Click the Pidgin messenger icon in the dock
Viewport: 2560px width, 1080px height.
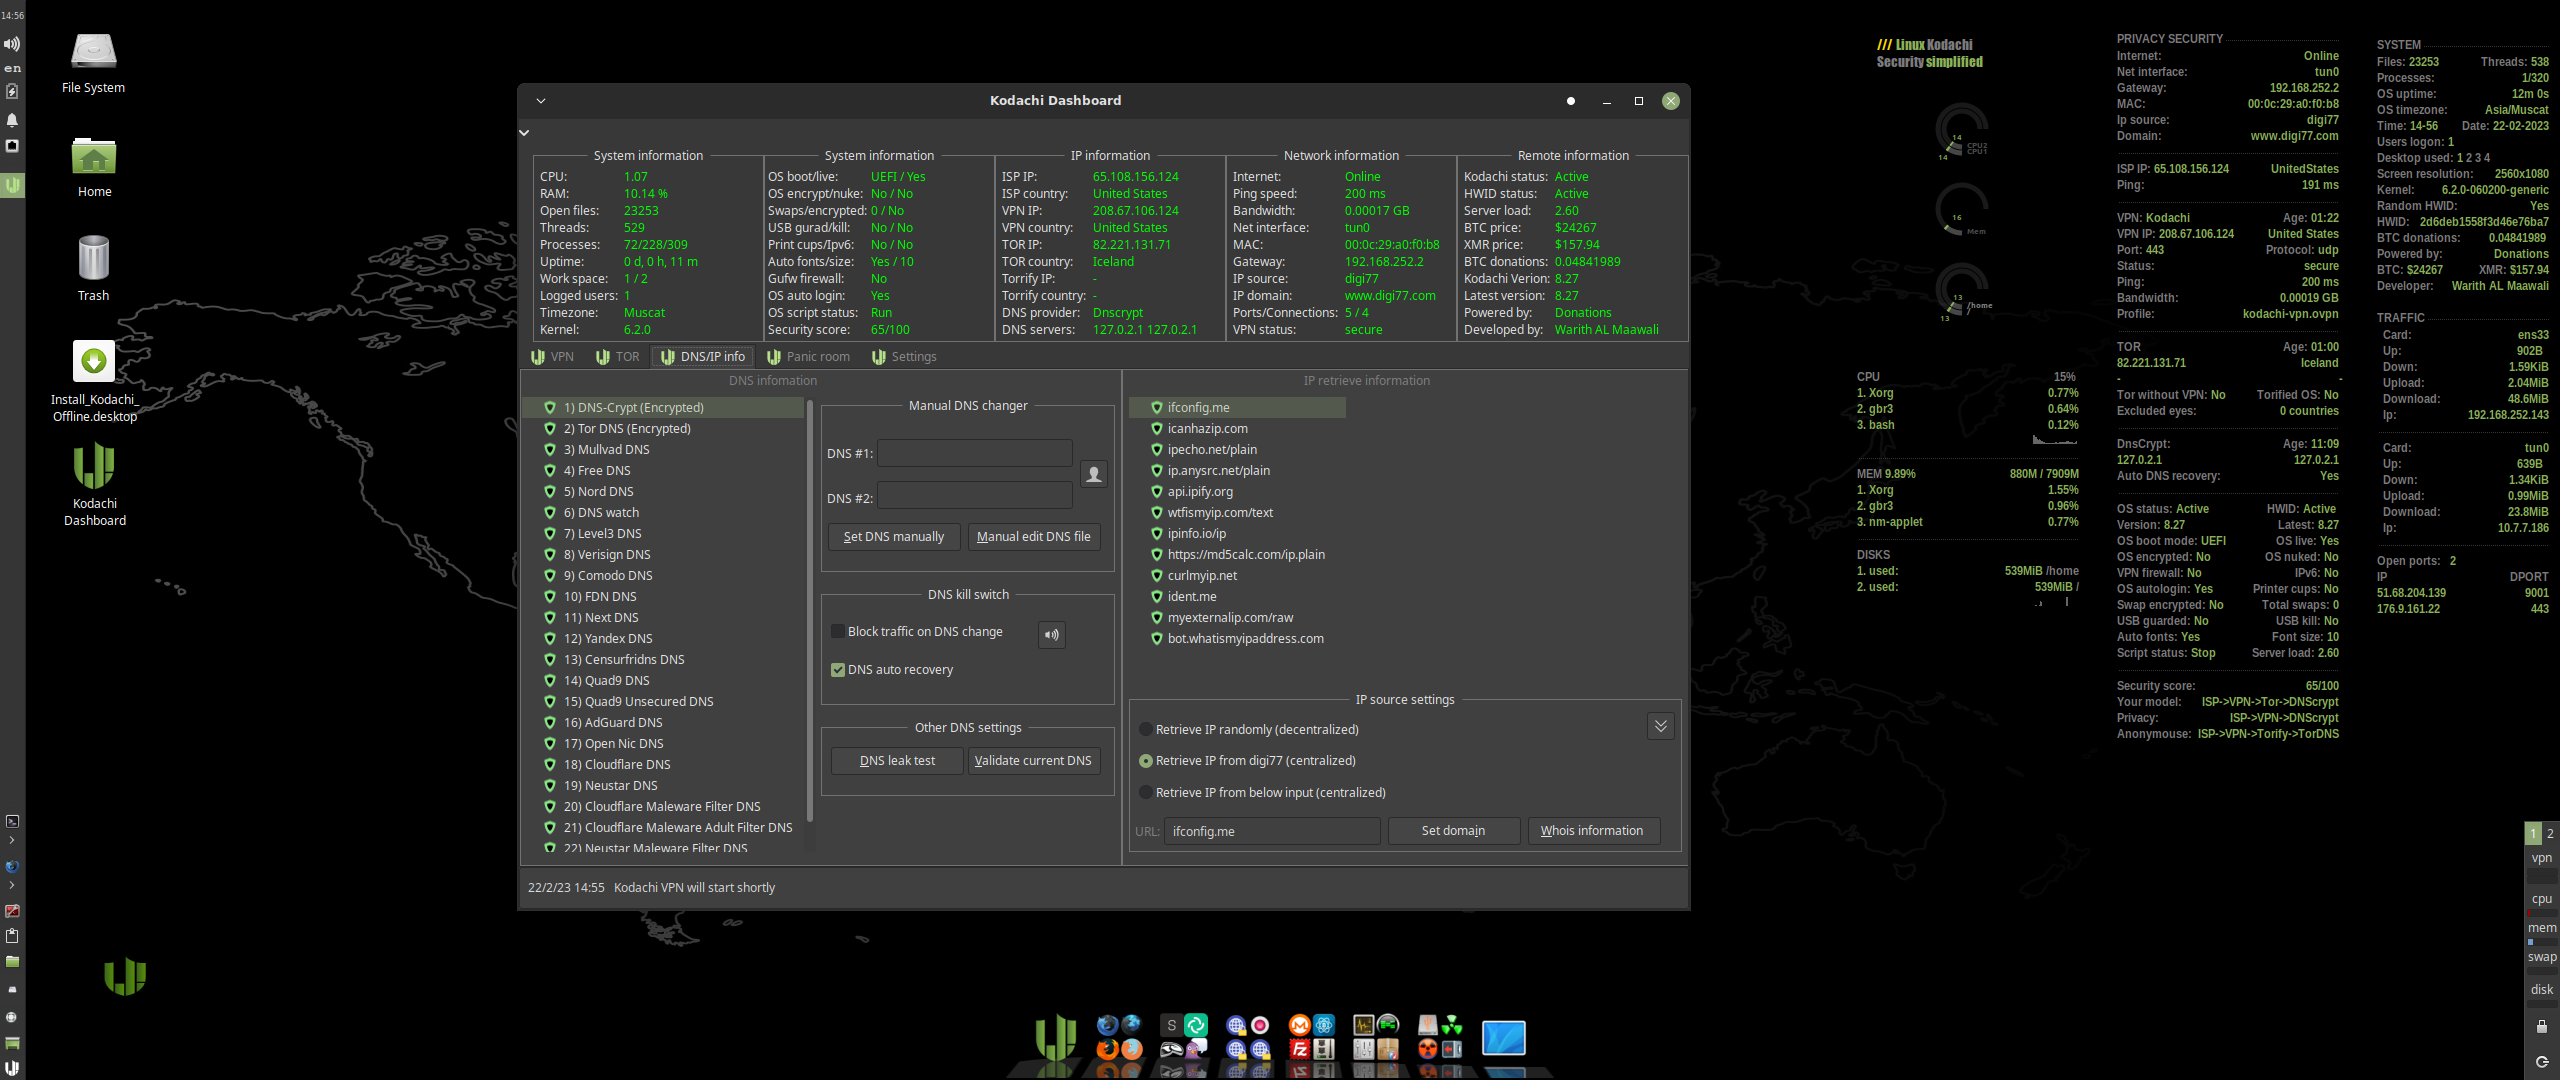(x=1196, y=1049)
